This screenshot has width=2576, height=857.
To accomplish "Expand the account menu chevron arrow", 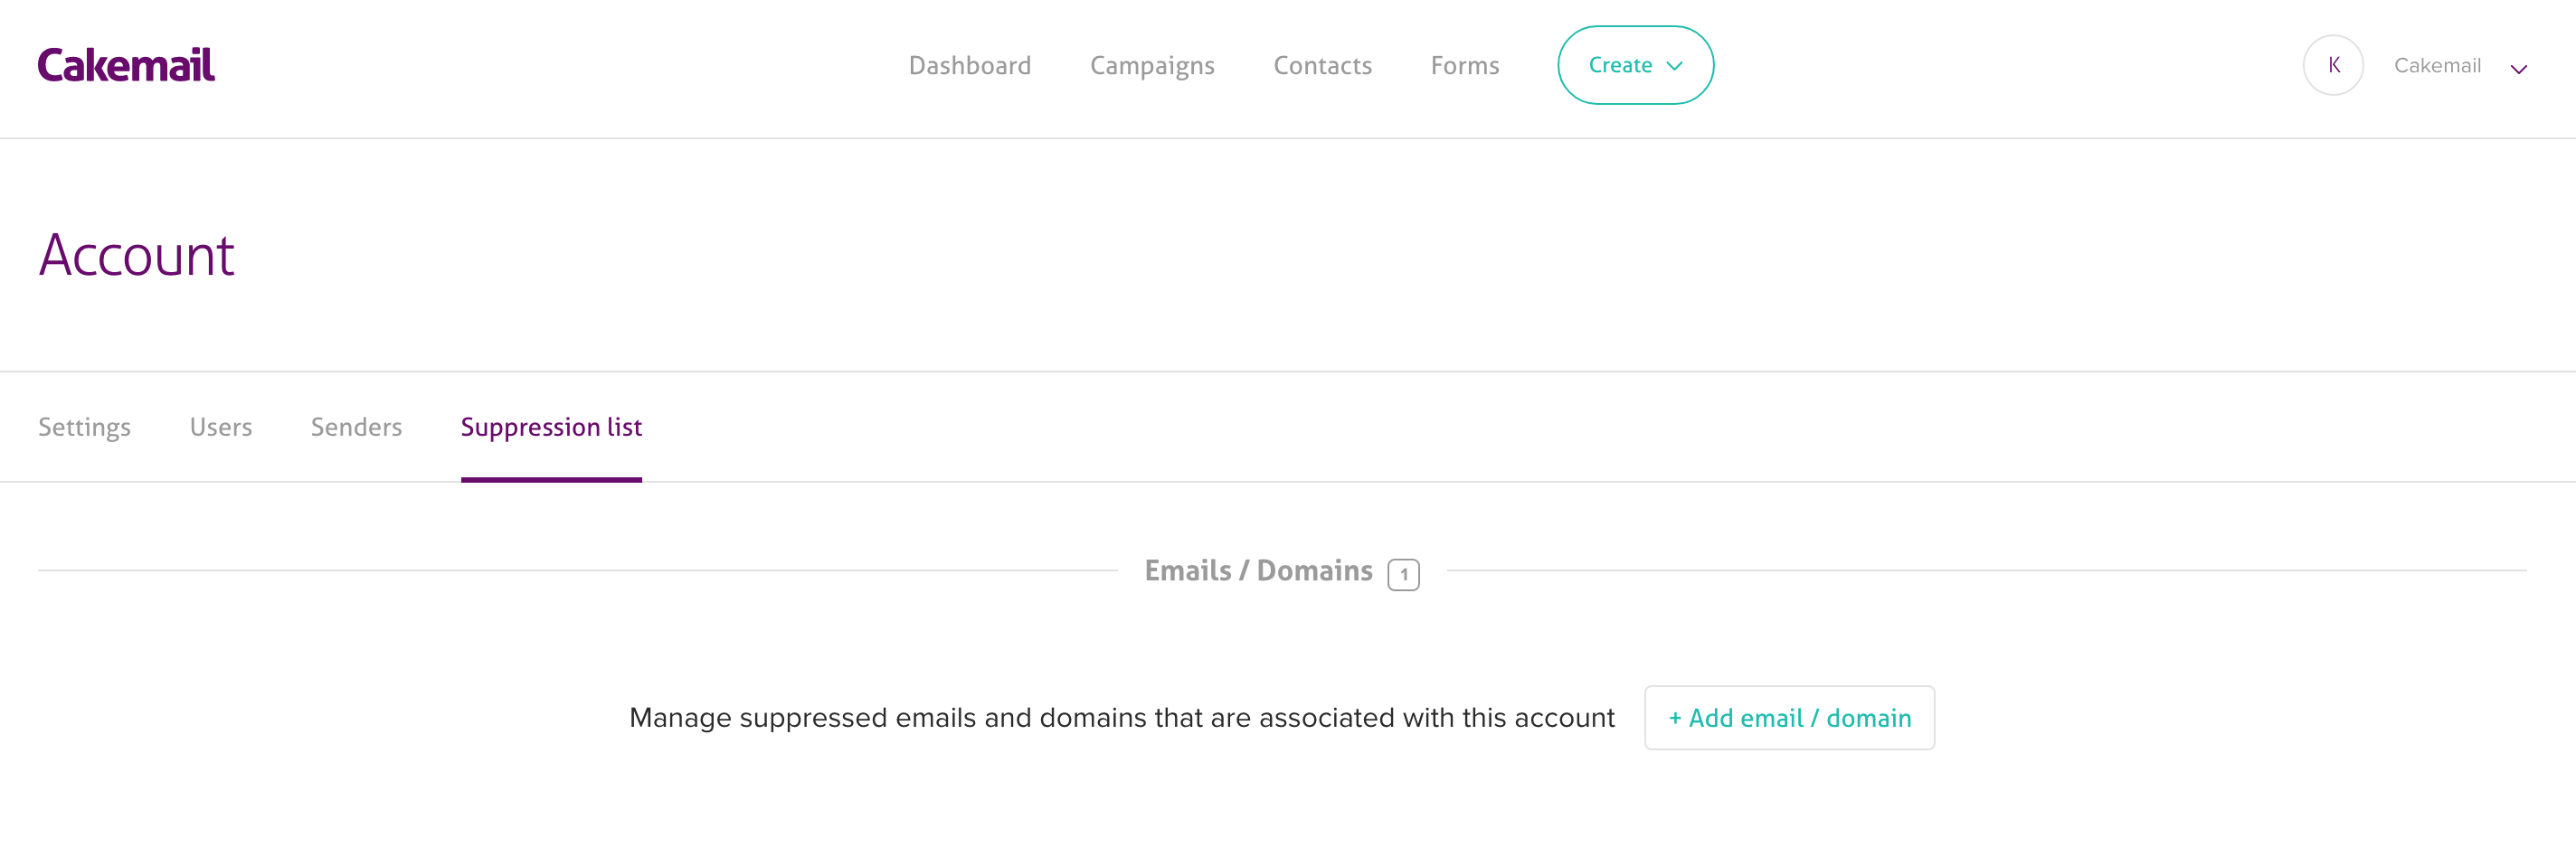I will tap(2518, 69).
